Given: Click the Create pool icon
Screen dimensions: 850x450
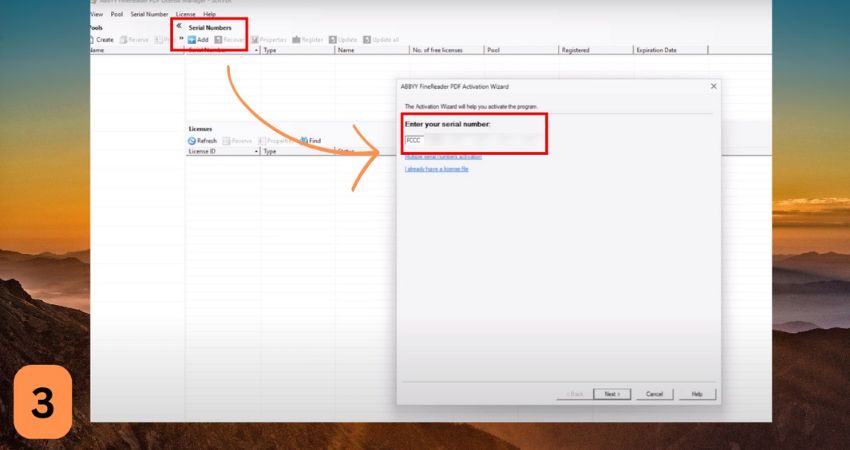Looking at the screenshot, I should click(92, 39).
